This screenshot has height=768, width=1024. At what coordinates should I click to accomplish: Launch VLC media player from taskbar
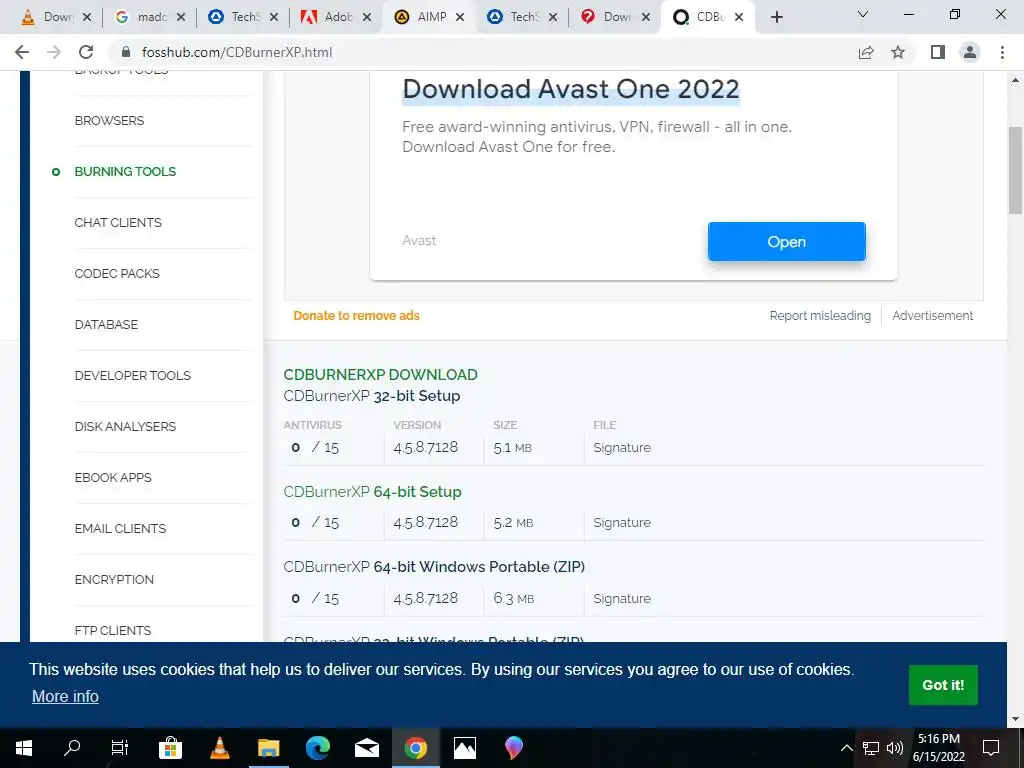pyautogui.click(x=219, y=748)
